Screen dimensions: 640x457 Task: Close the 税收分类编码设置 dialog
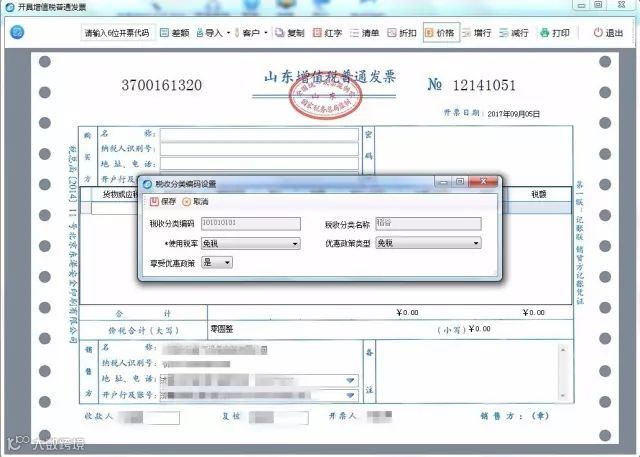483,182
